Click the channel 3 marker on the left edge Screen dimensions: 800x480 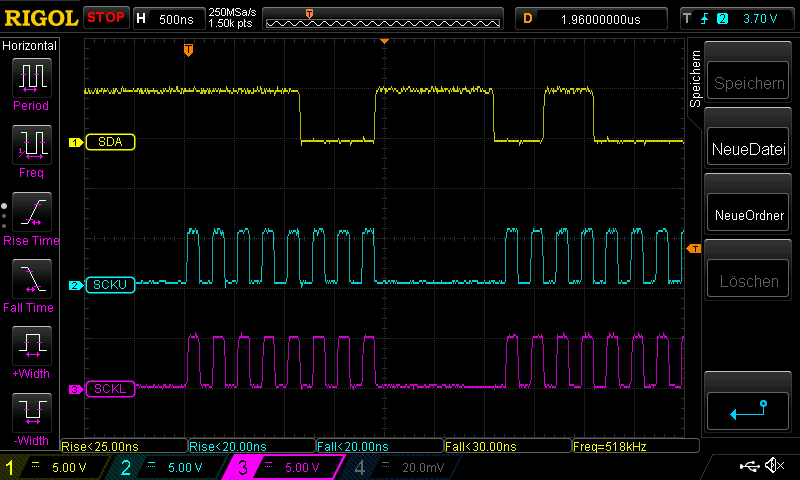76,389
